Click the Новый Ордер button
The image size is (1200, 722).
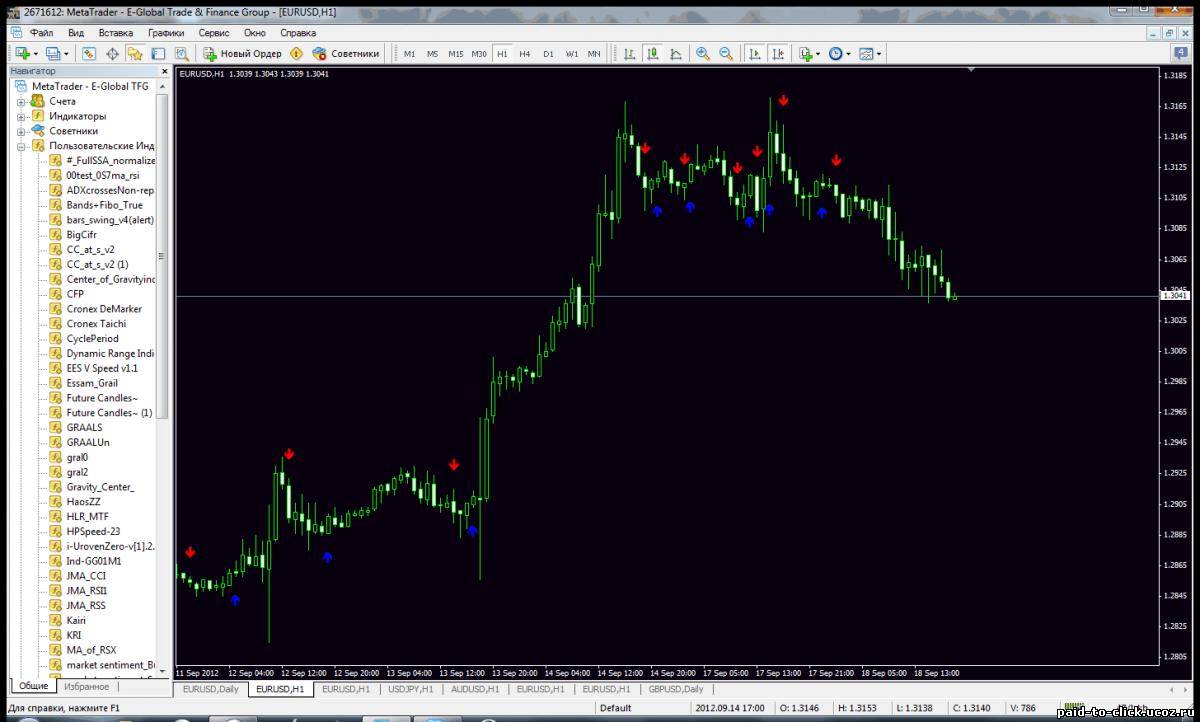point(242,53)
